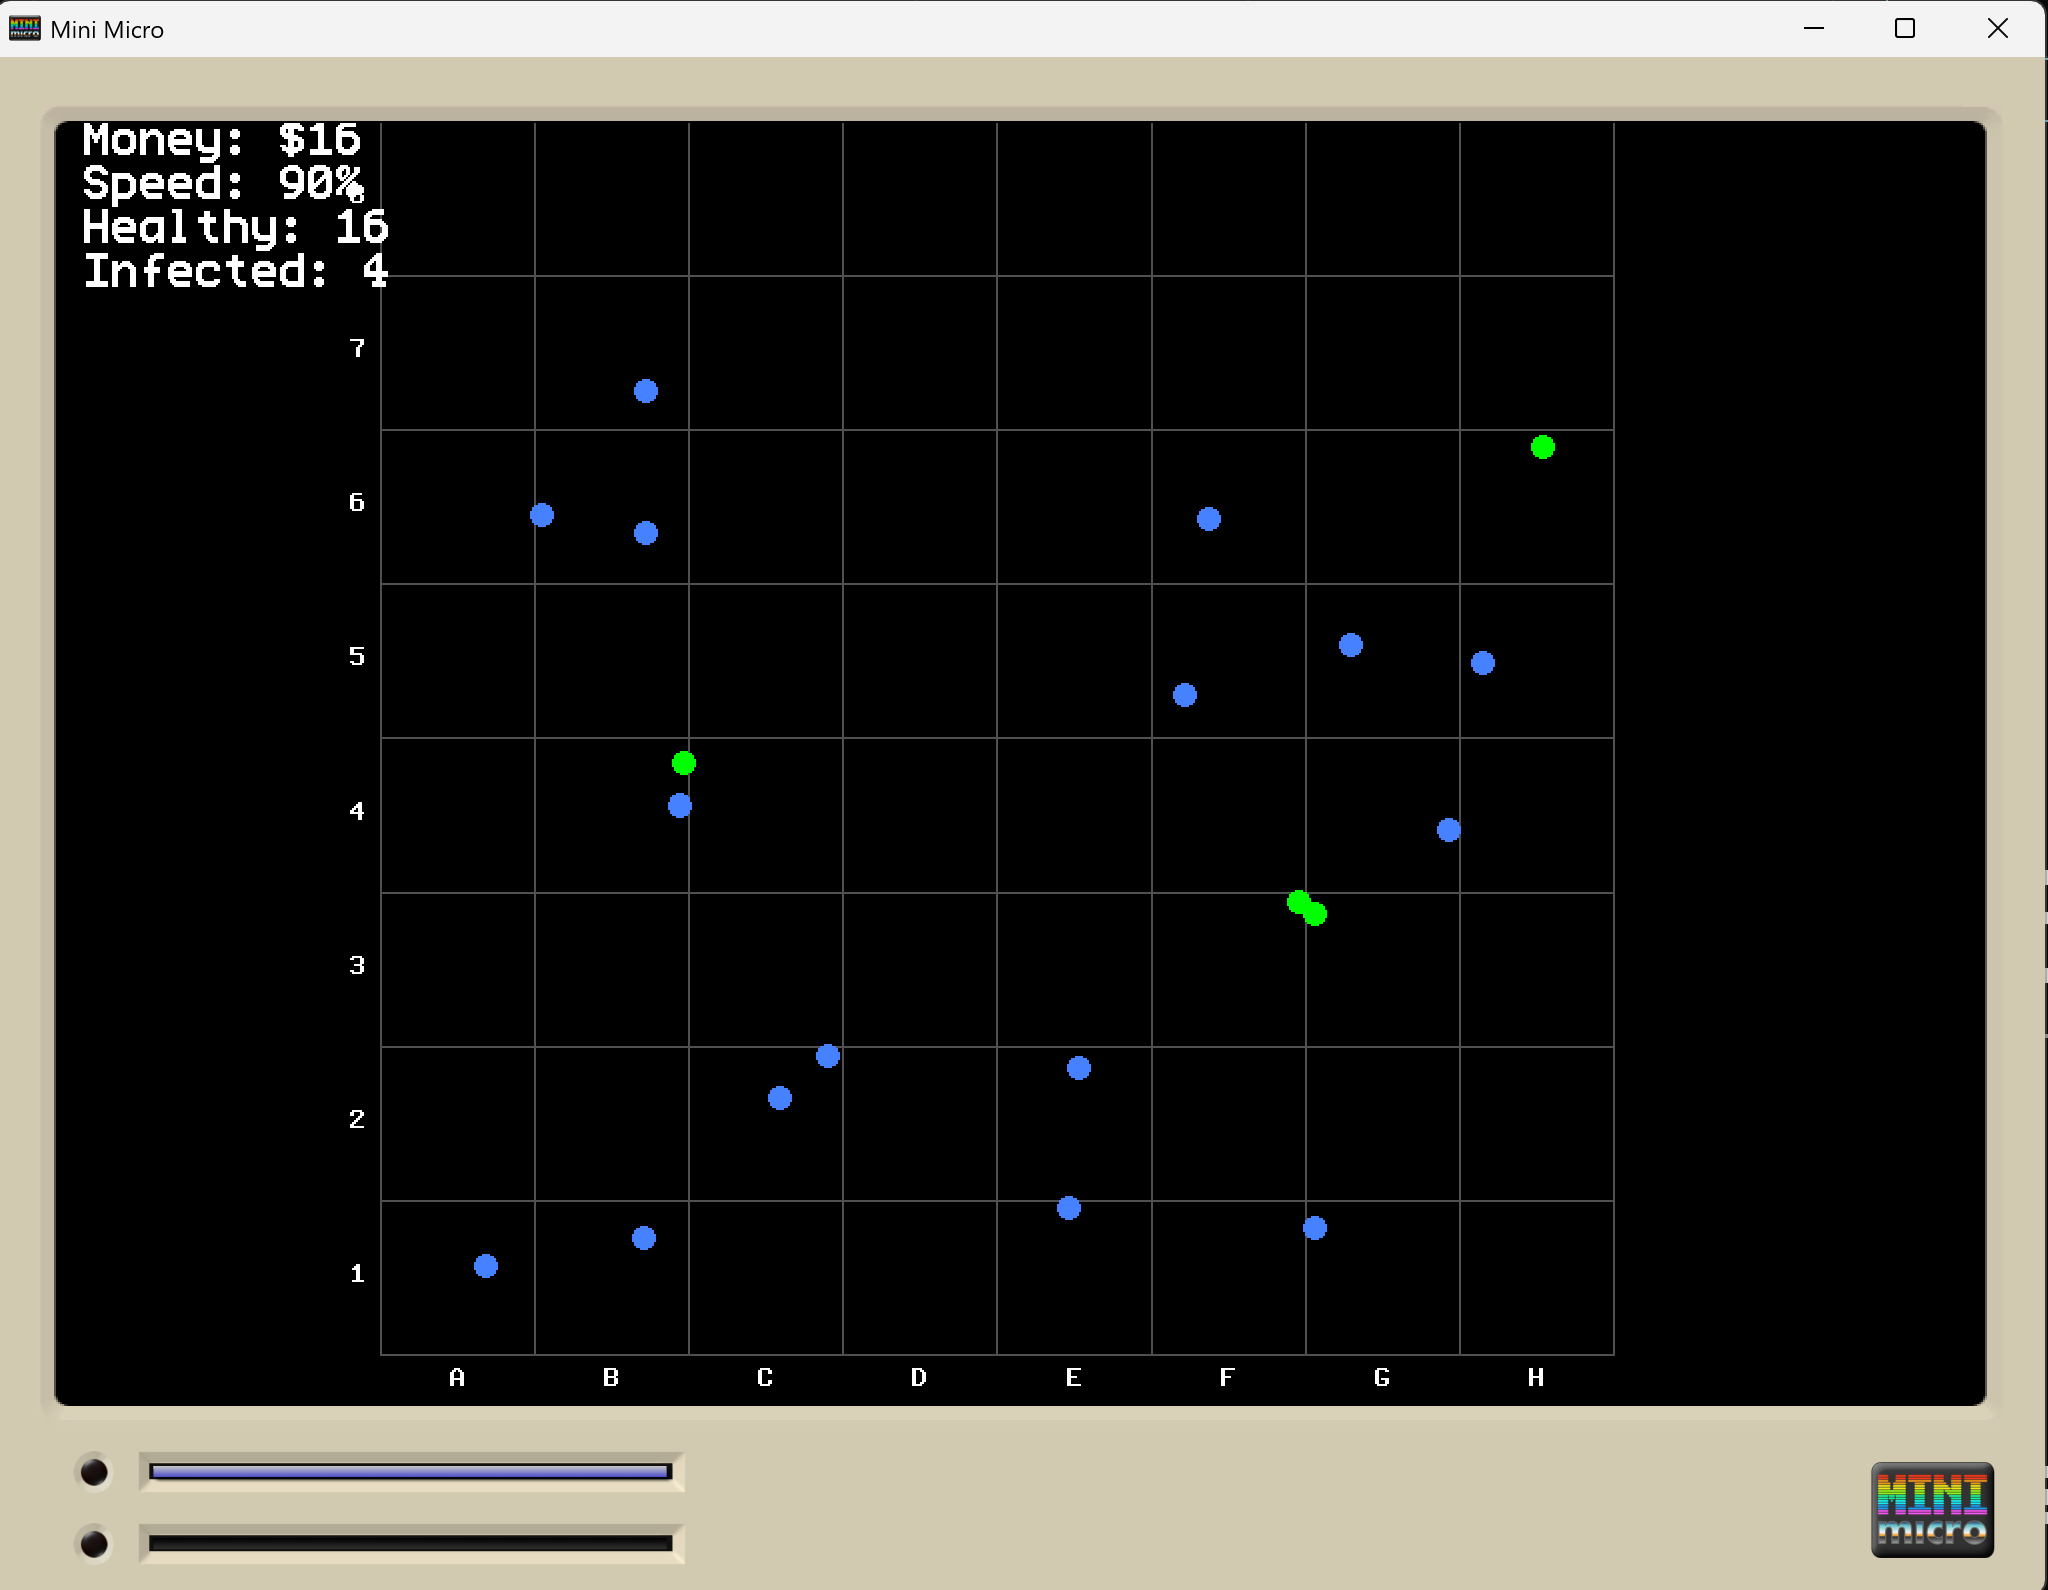Click the bottom disk slot indicator light
The image size is (2048, 1590).
[x=94, y=1544]
